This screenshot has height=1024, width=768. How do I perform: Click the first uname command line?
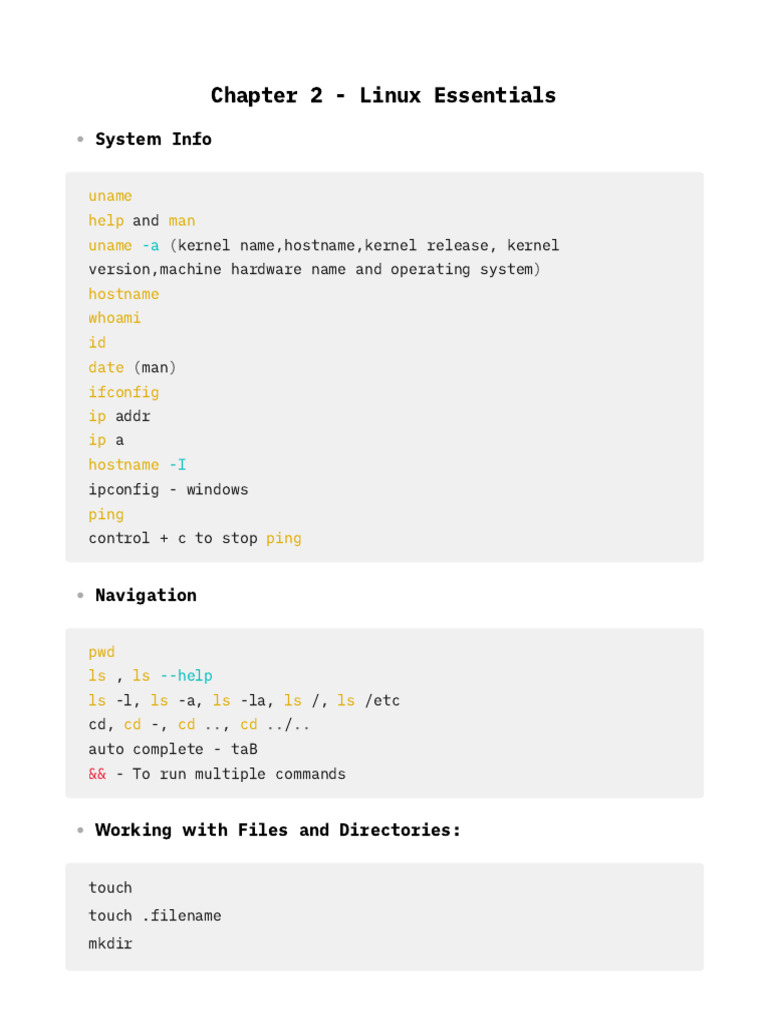(x=110, y=196)
